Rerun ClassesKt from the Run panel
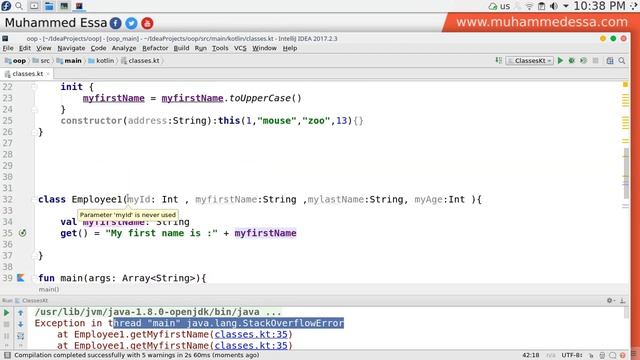This screenshot has width=640, height=360. [7, 313]
